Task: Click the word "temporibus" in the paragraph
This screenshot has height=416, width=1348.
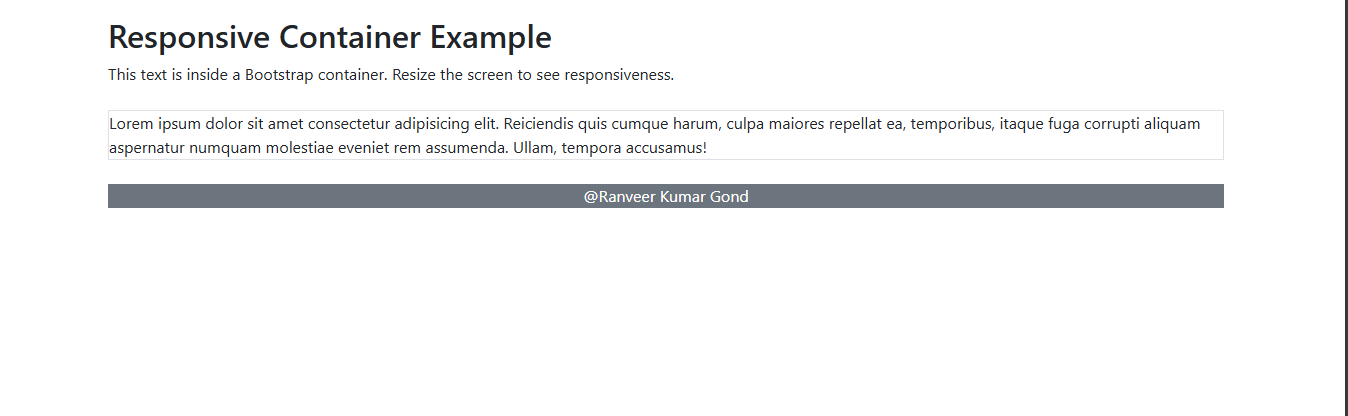Action: (x=950, y=124)
